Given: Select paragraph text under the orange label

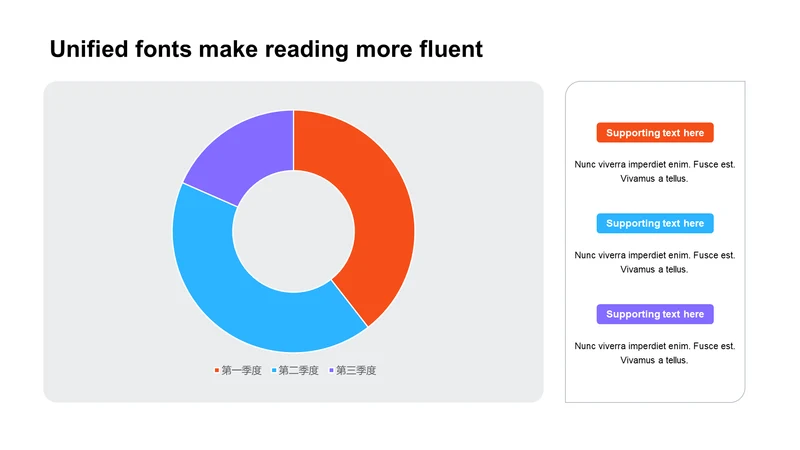Looking at the screenshot, I should 655,171.
